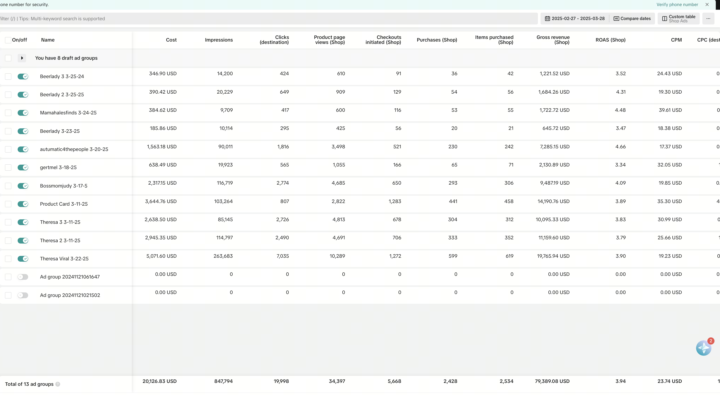
Task: Turn on Ad group 20241121021502
Action: 23,295
